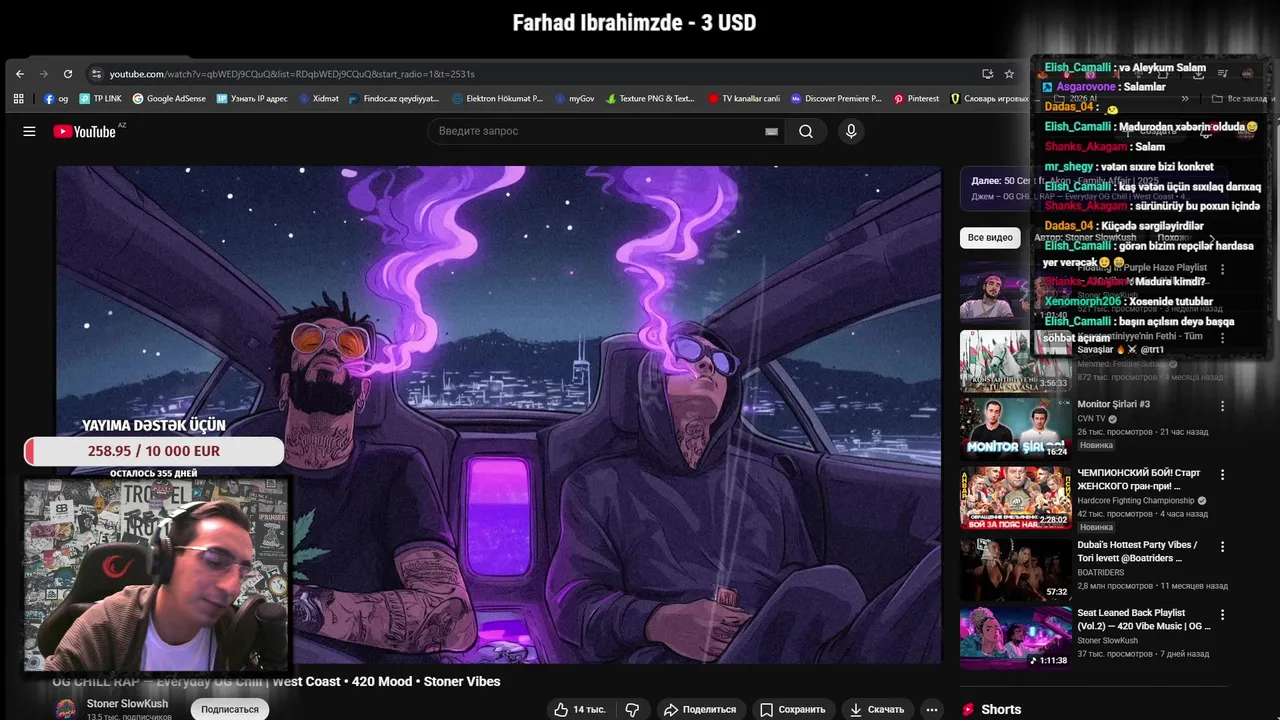Click the install app icon in address bar
This screenshot has width=1280, height=720.
(x=988, y=74)
